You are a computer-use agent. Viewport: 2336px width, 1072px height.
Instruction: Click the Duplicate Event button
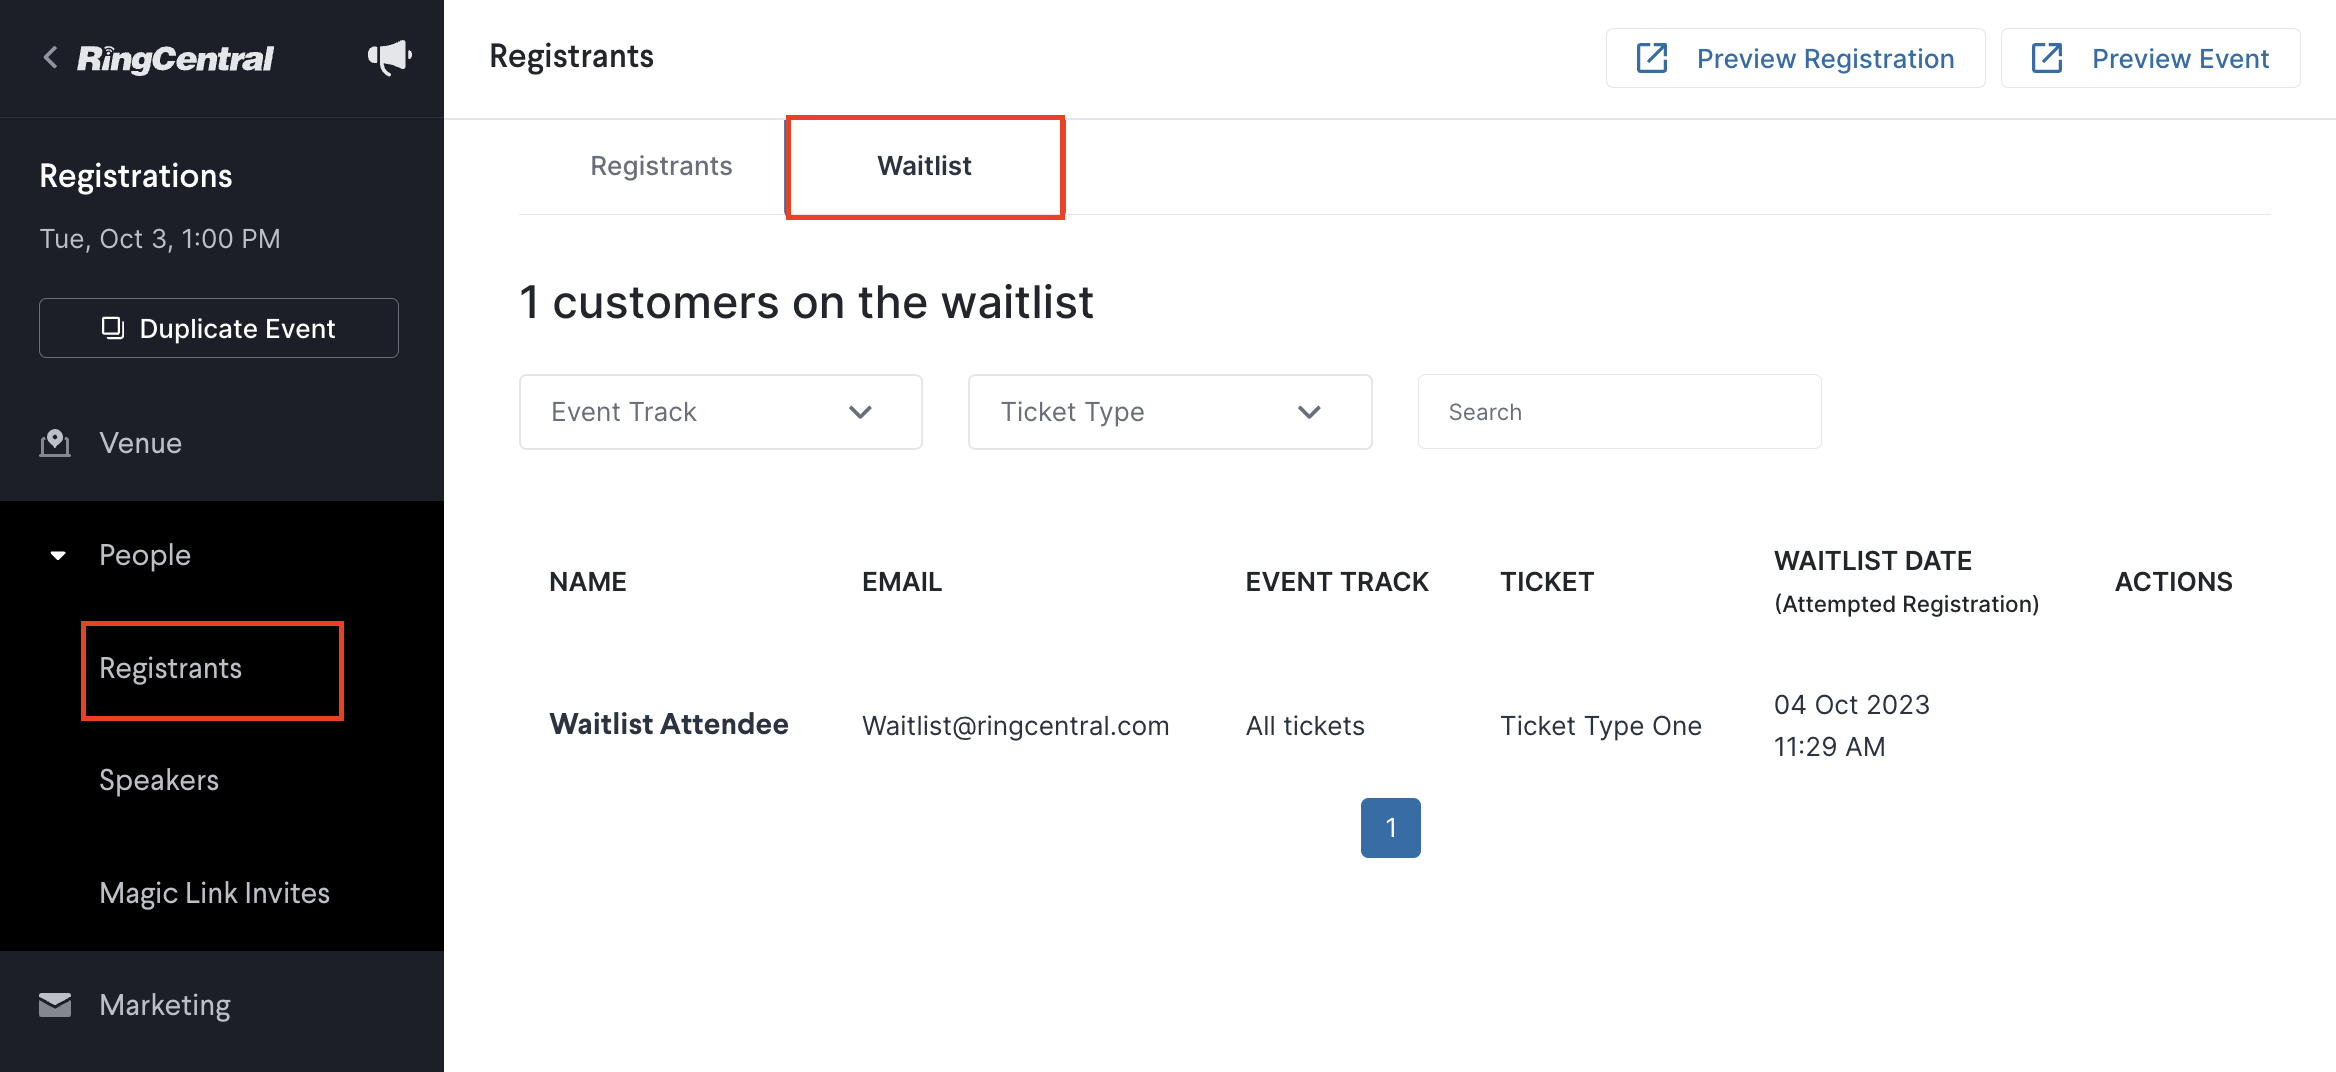point(219,328)
